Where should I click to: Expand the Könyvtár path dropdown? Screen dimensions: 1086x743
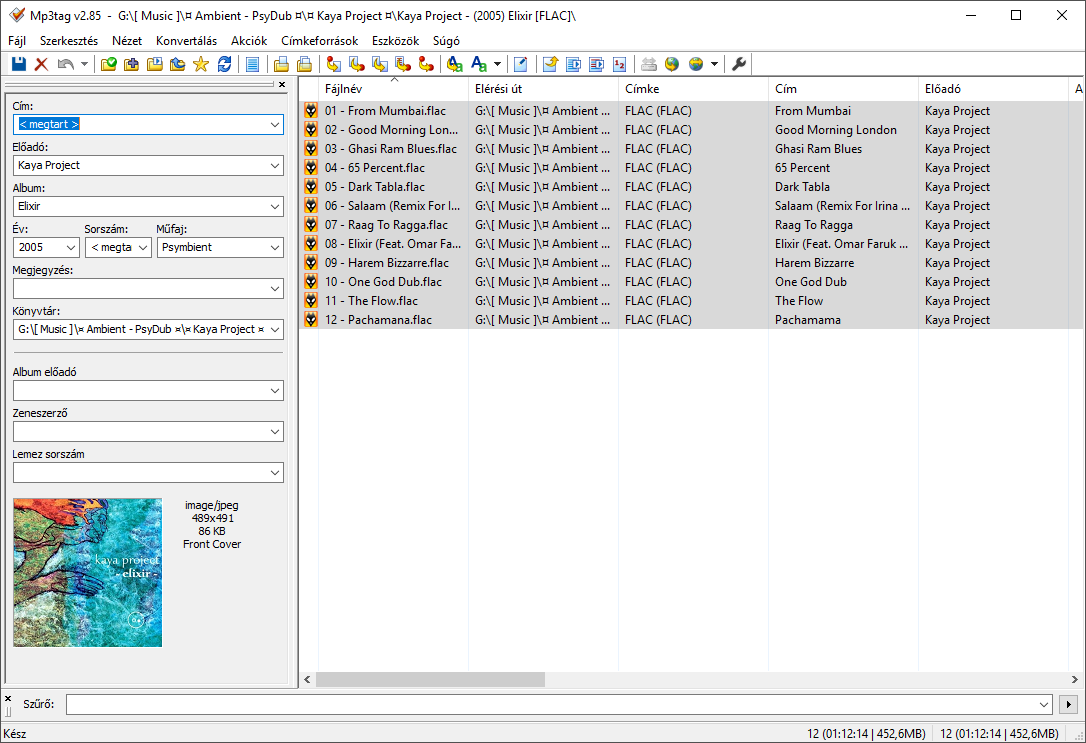click(274, 330)
